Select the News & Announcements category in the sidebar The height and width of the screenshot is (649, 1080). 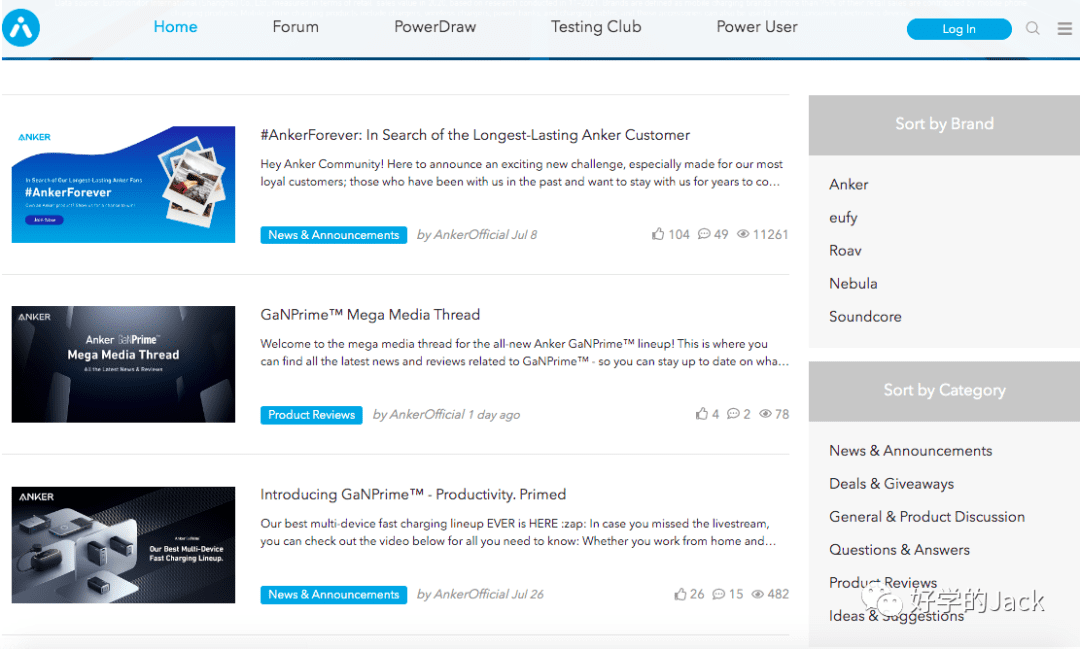pos(911,451)
